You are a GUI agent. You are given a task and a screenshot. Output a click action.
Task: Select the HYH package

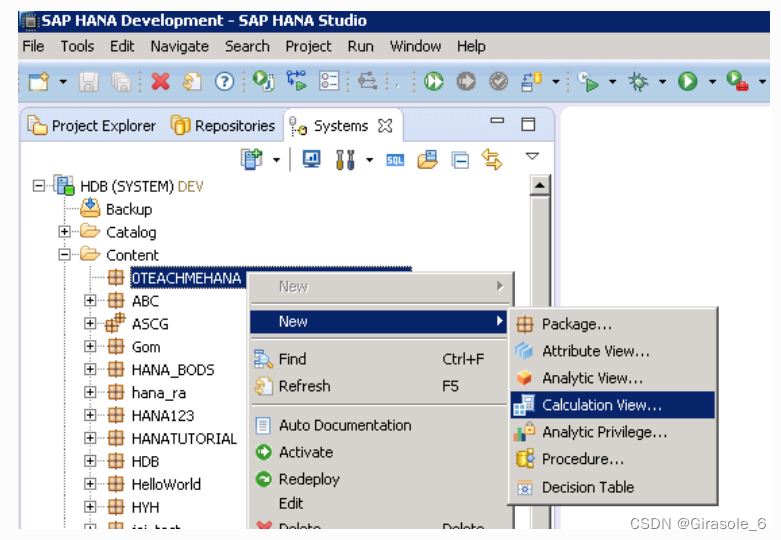[145, 507]
